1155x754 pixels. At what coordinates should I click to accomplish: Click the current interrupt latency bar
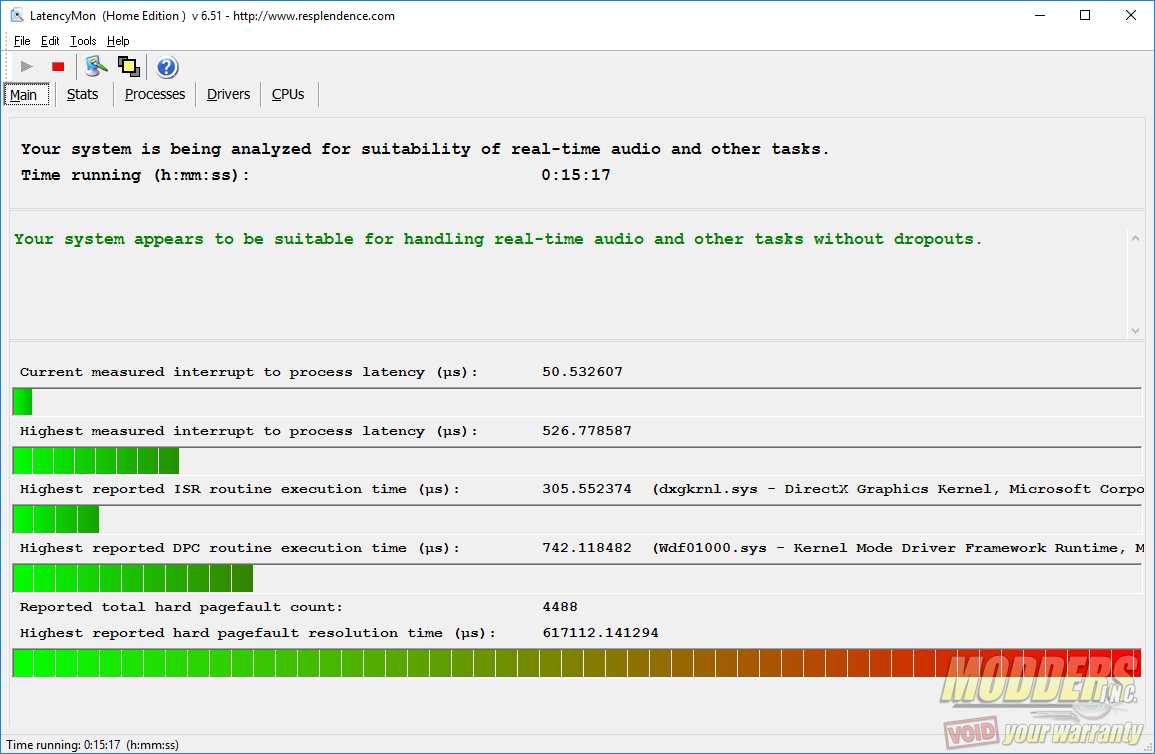tap(577, 402)
